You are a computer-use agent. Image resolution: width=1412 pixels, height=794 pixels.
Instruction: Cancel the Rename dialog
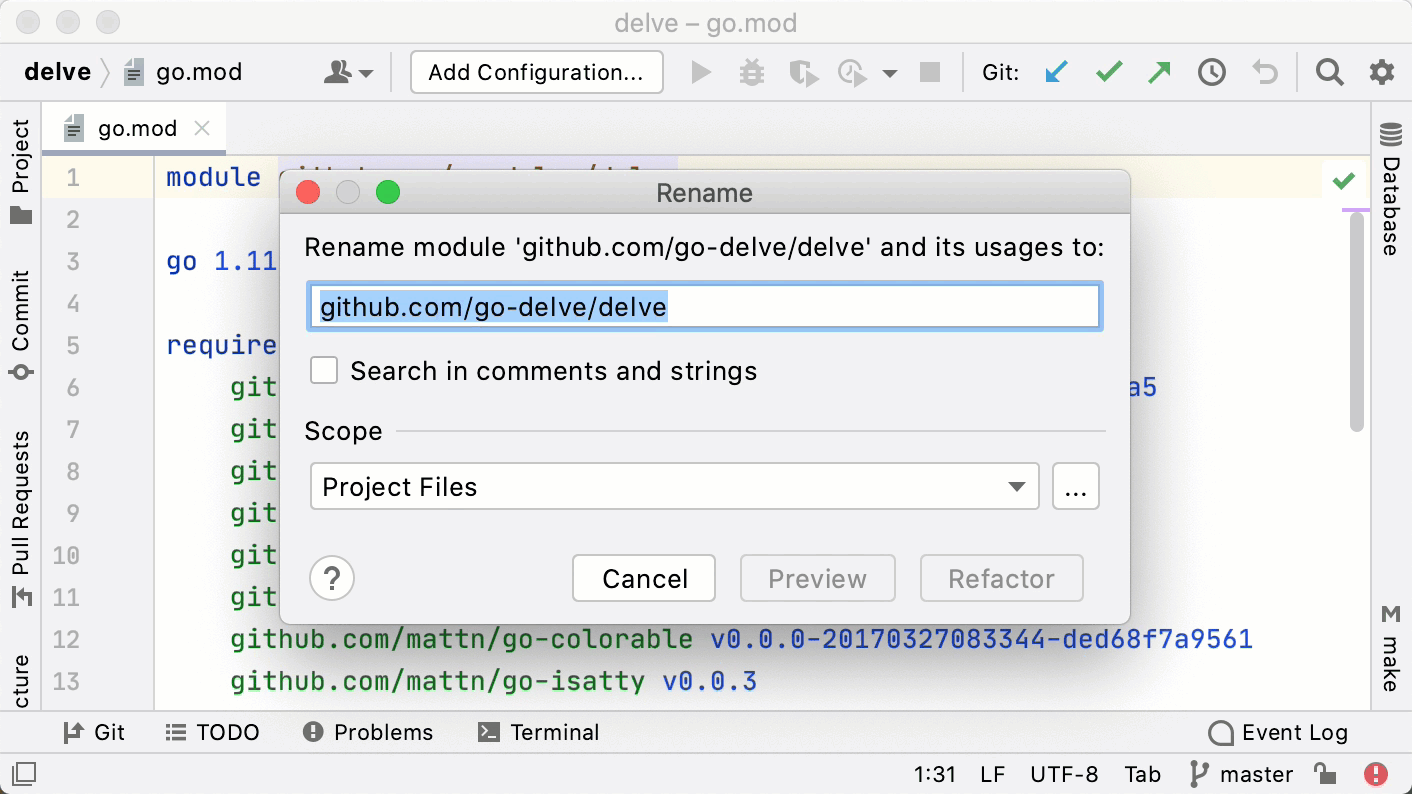coord(643,578)
